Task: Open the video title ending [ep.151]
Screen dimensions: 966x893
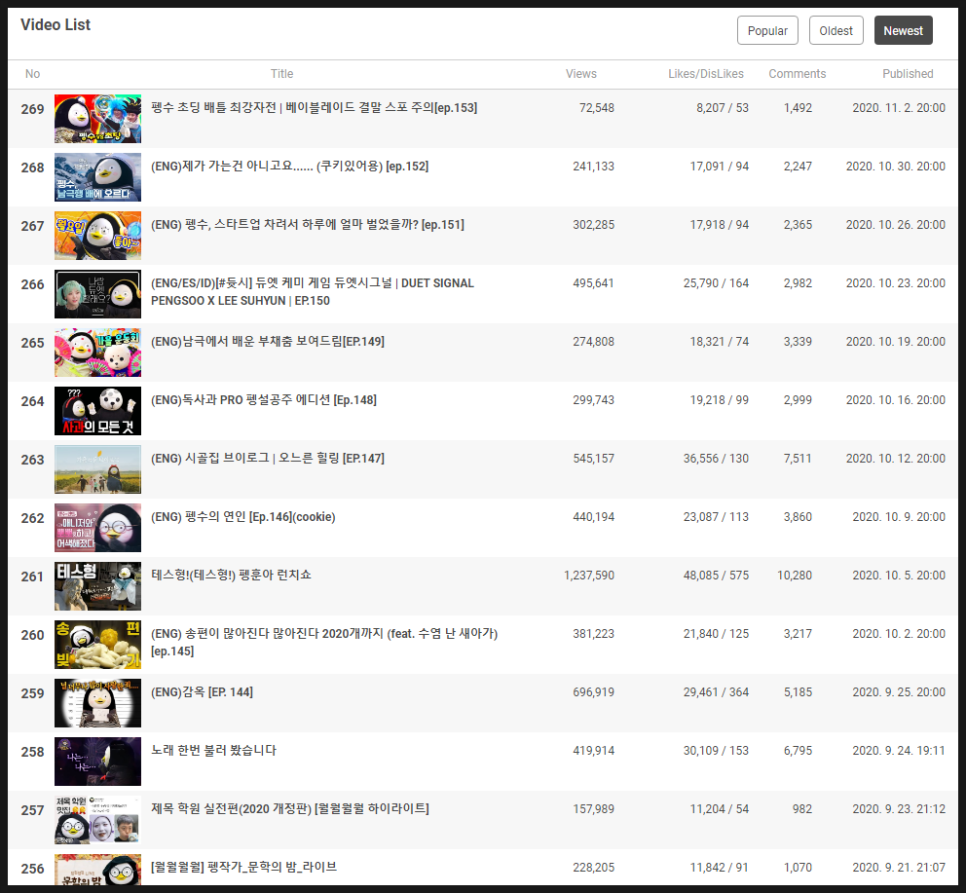Action: pyautogui.click(x=307, y=225)
